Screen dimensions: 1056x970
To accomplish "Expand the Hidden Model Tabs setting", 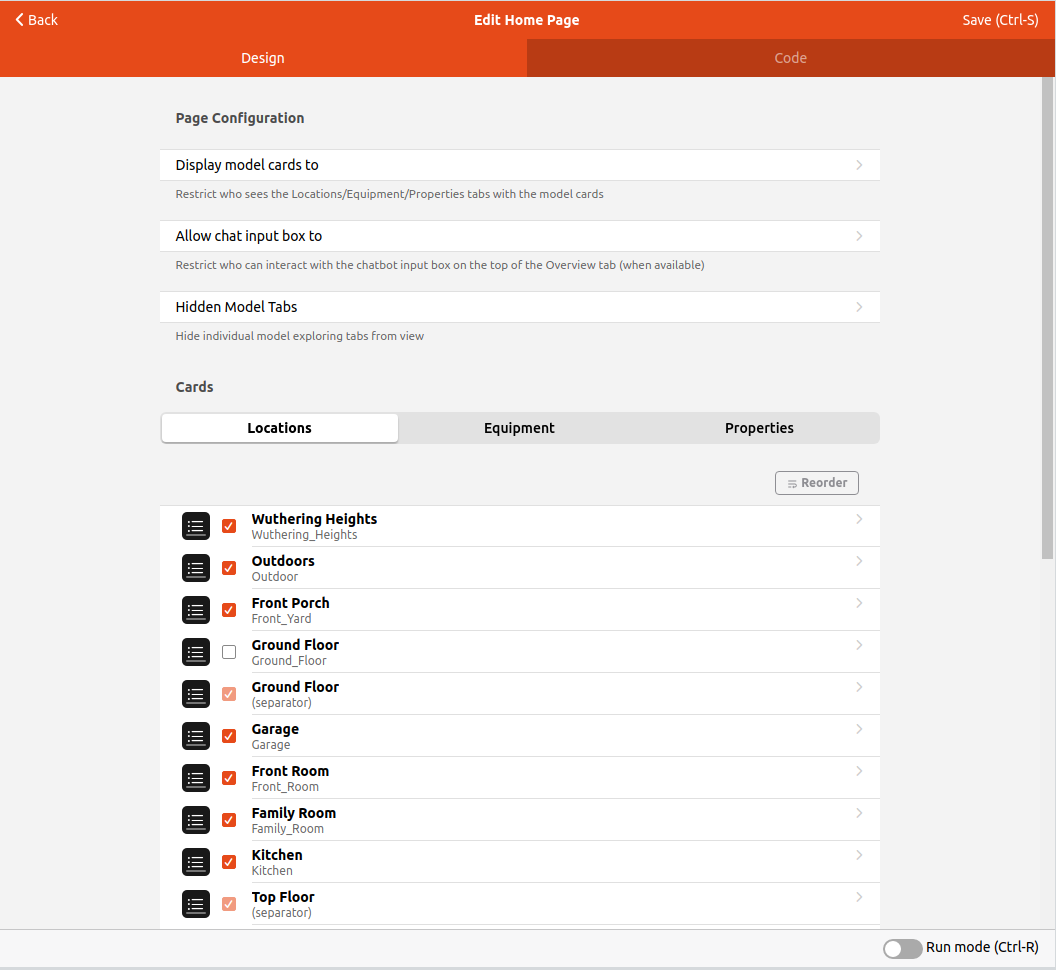I will point(519,307).
